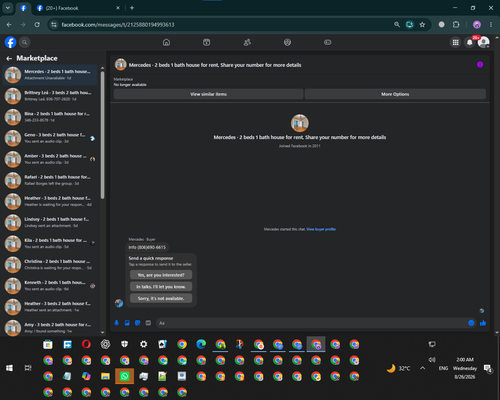Viewport: 500px width, 400px height.
Task: Open the Geno 3 beds 2 bath conversation
Action: pos(50,138)
